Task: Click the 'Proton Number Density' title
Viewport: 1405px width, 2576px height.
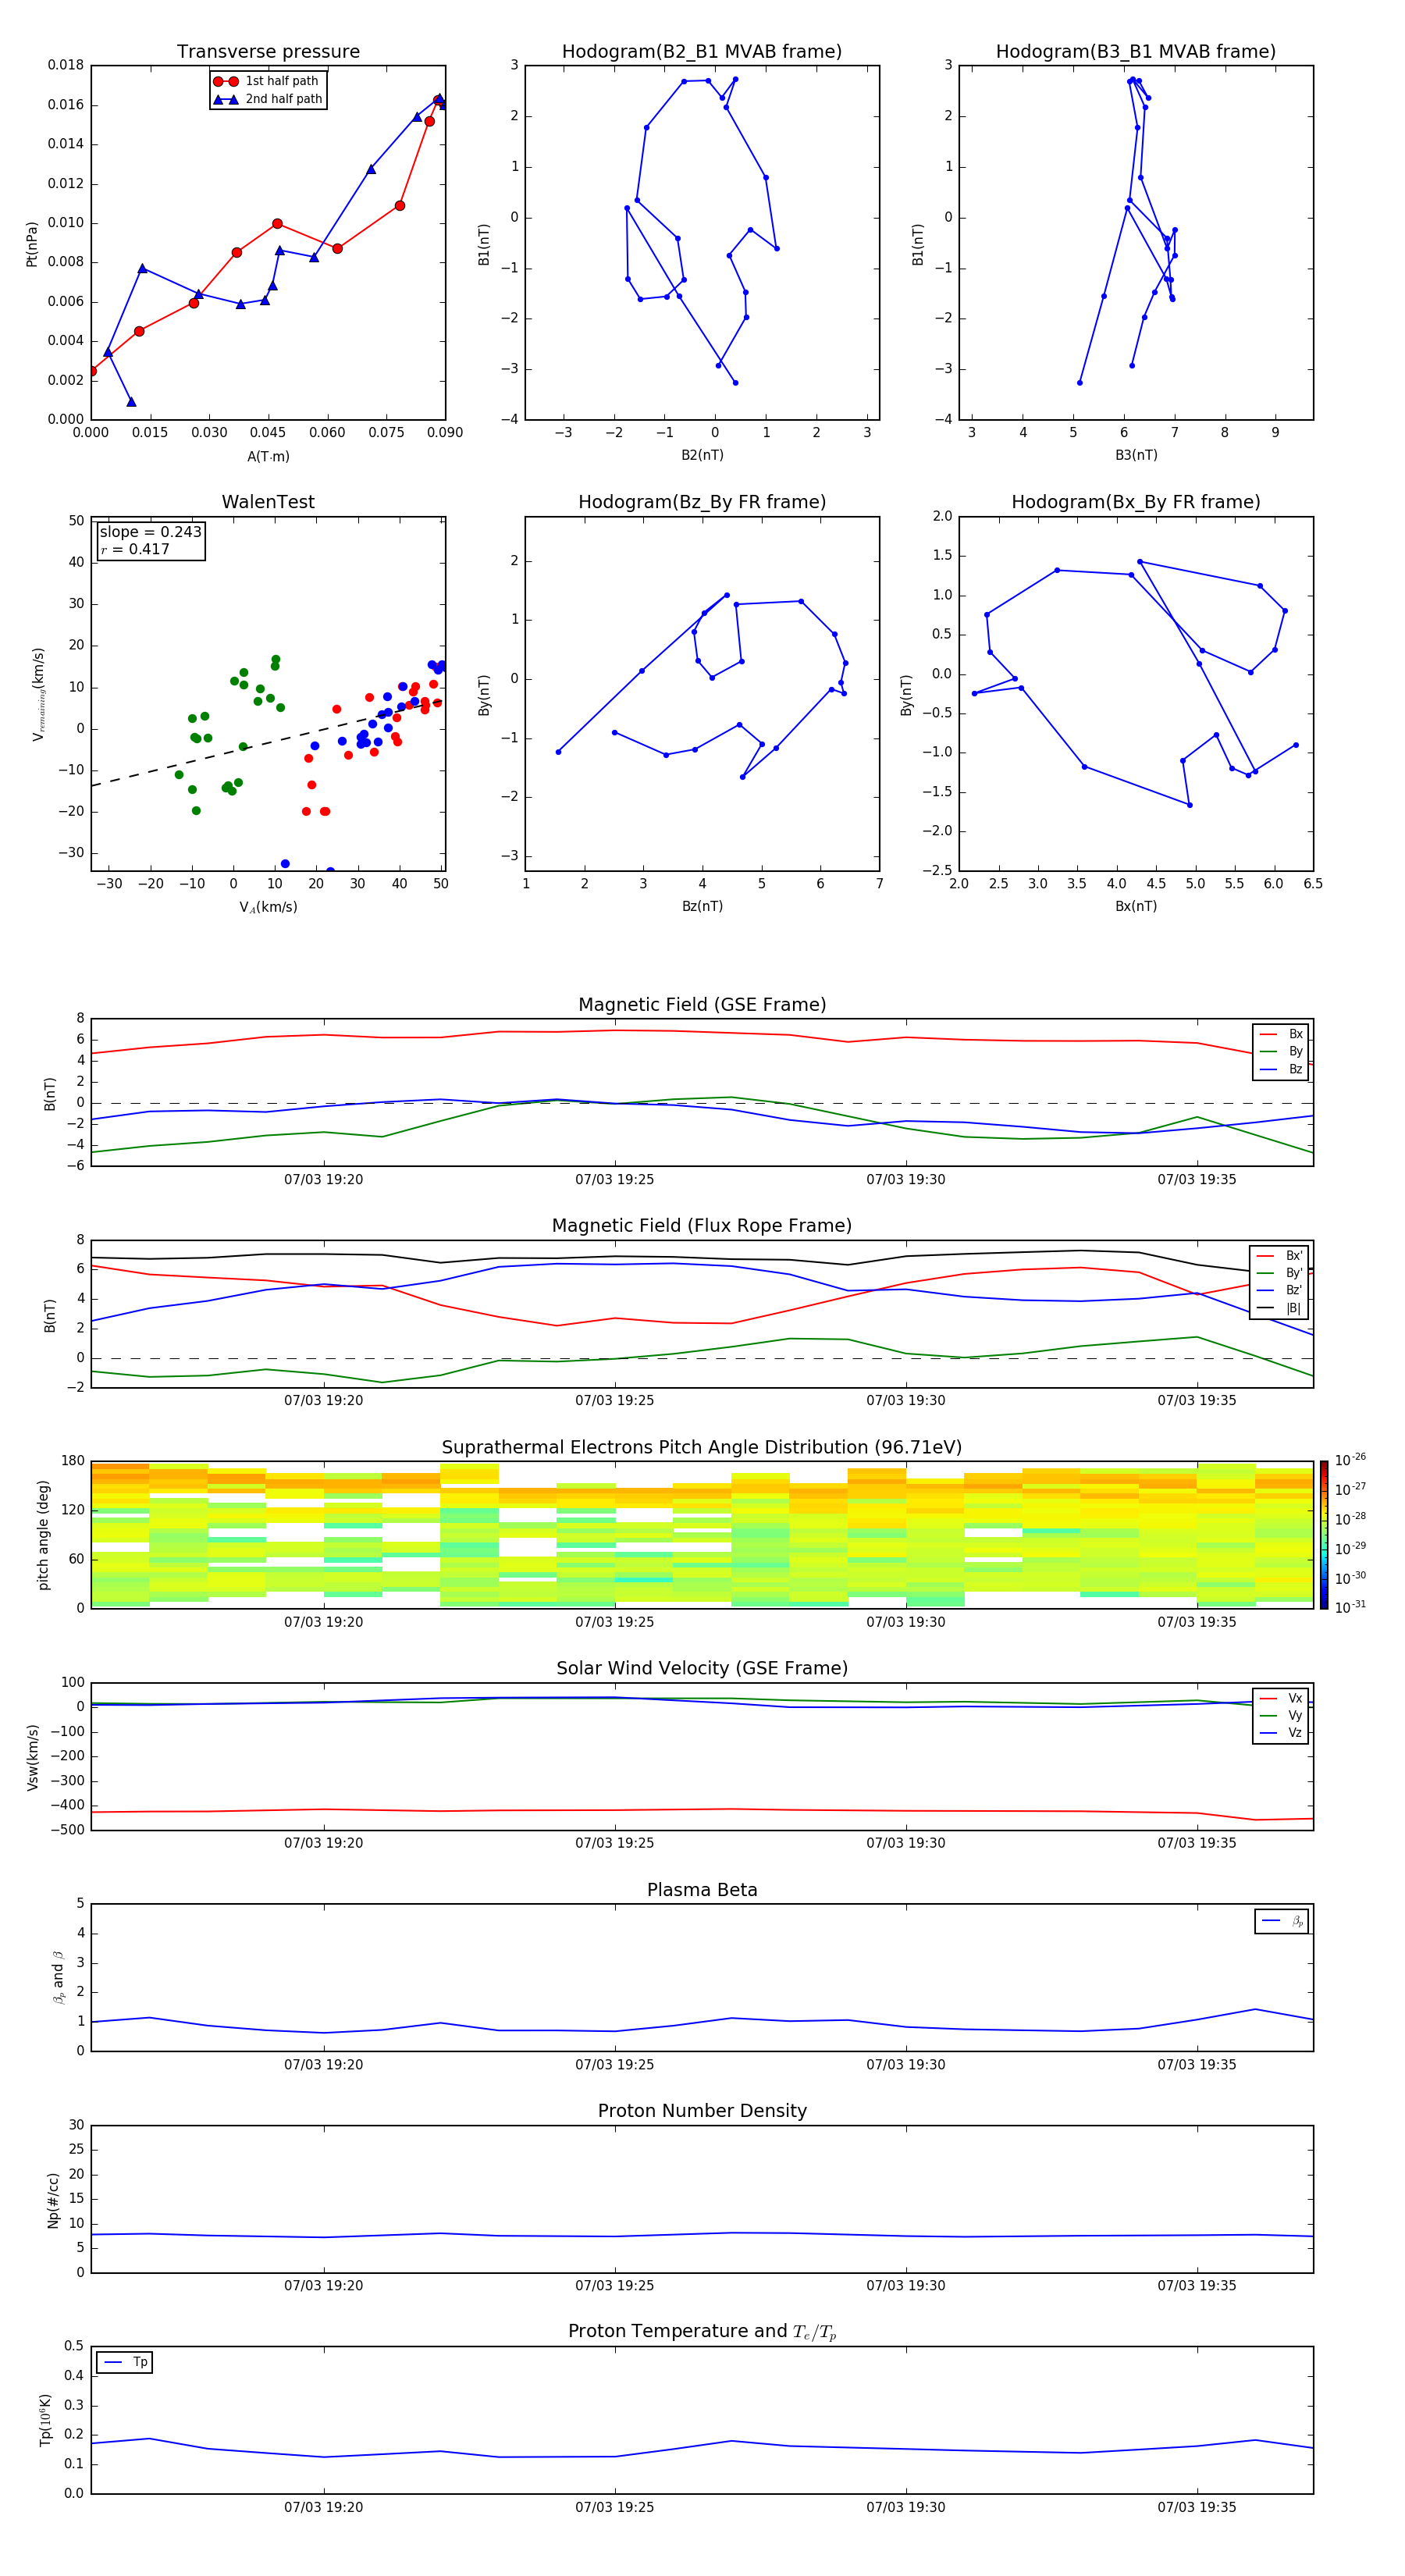Action: tap(702, 2111)
